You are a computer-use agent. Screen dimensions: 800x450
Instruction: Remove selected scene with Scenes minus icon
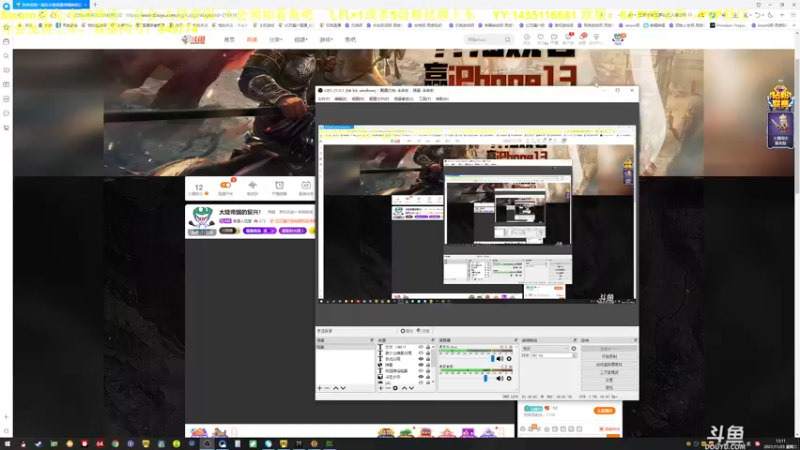327,388
